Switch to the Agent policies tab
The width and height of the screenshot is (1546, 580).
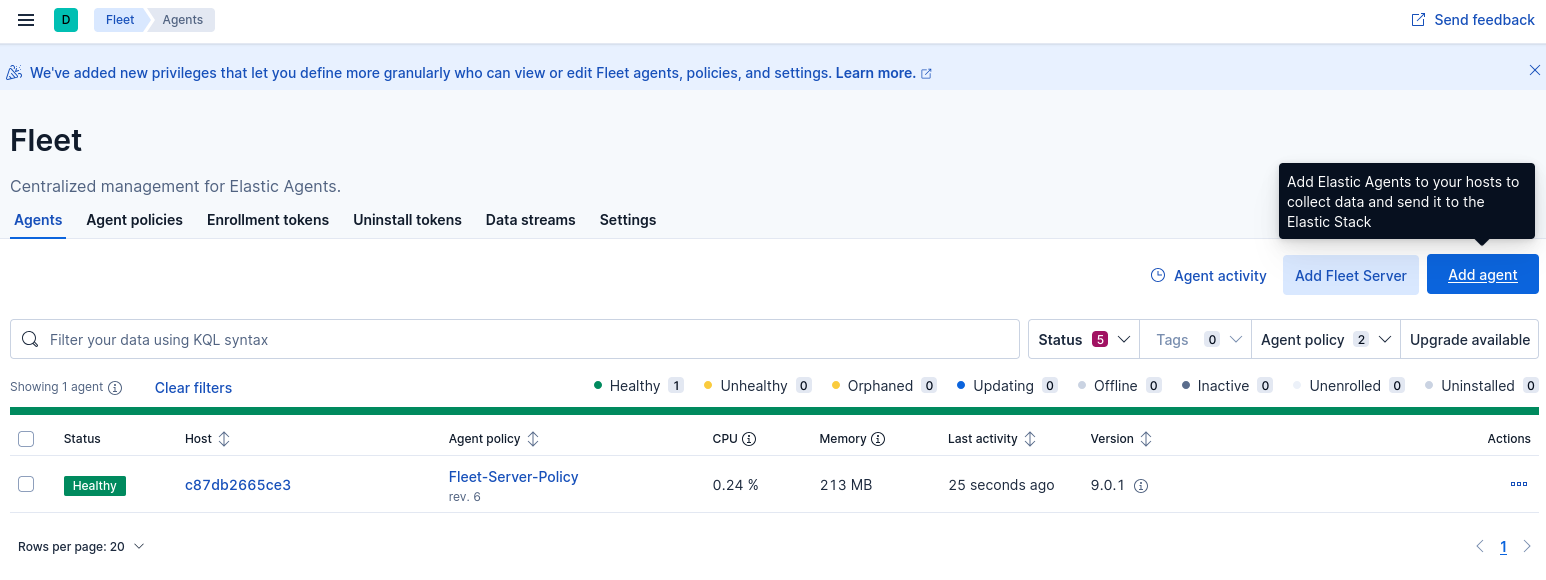click(134, 220)
